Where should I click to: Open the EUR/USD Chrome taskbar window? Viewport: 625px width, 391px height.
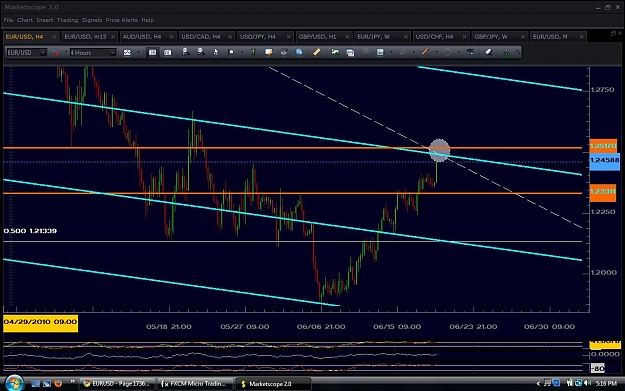tap(117, 383)
